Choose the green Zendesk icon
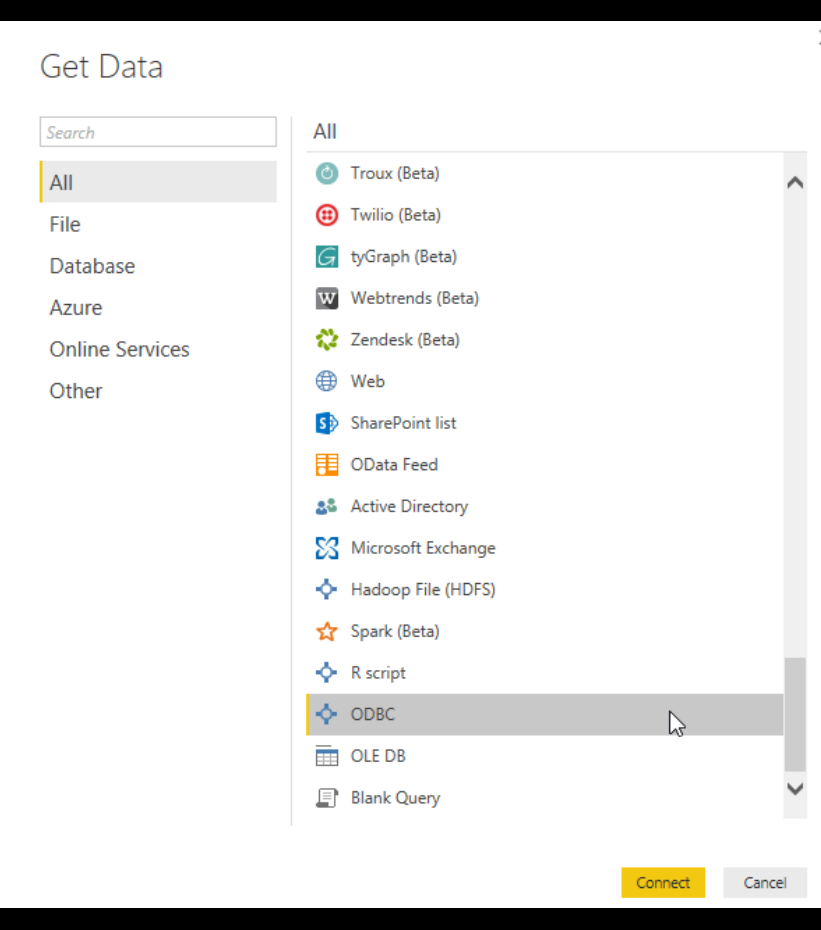 click(x=326, y=340)
